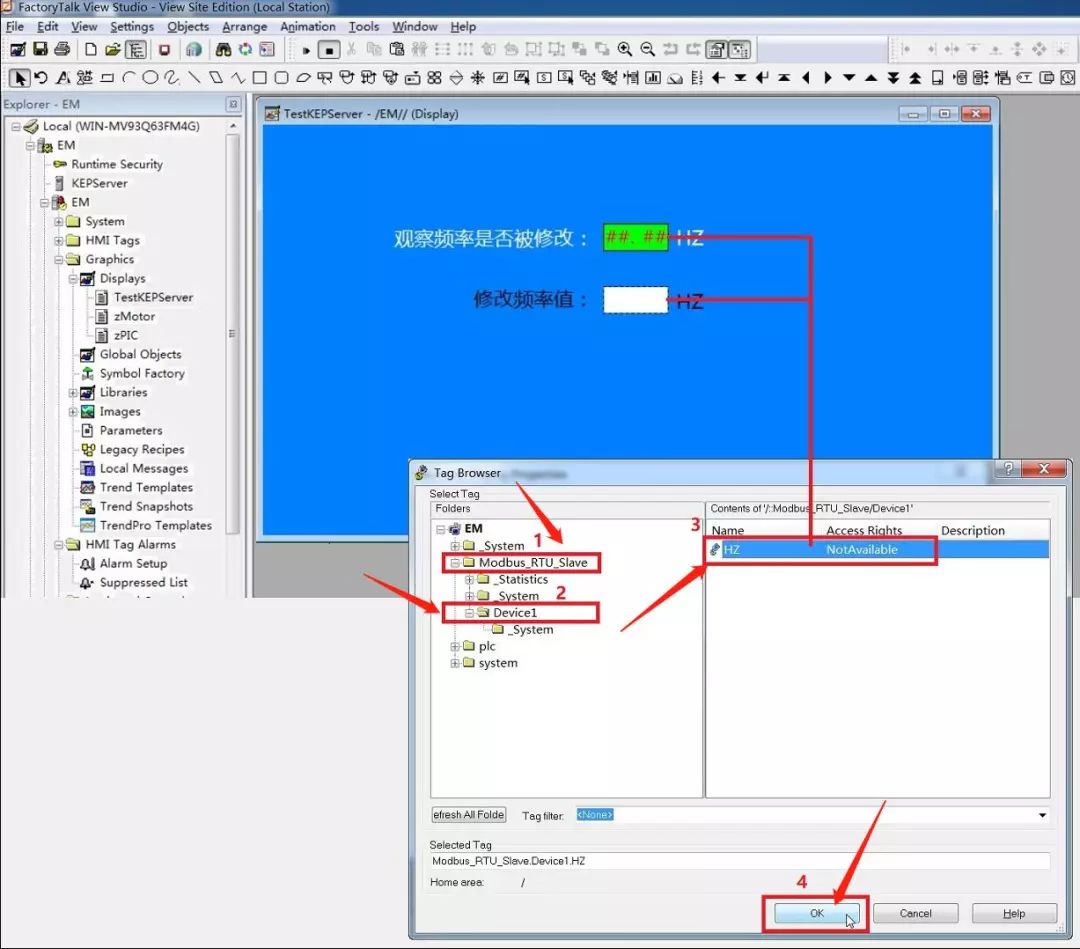Expand the plc folder in Tag Browser
1080x949 pixels.
pyautogui.click(x=455, y=646)
